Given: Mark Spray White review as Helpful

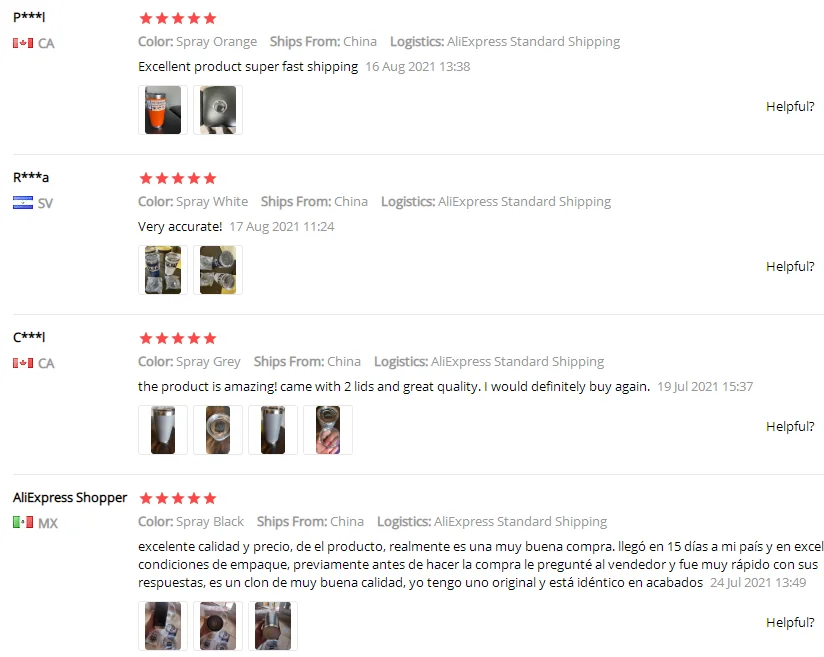Looking at the screenshot, I should [x=790, y=266].
